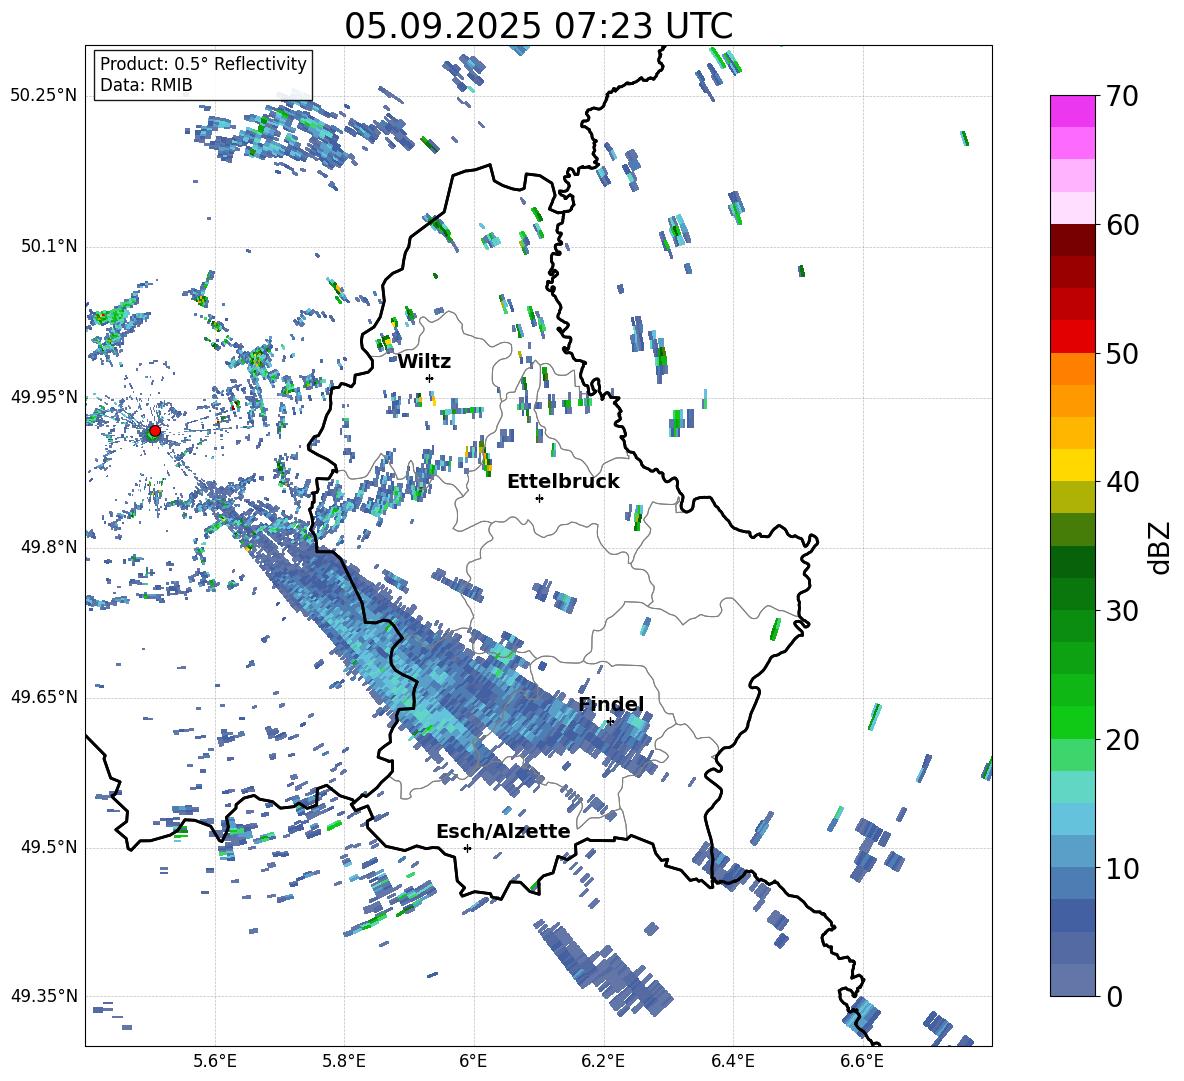Click the colorbar tick value 0

pyautogui.click(x=1114, y=996)
